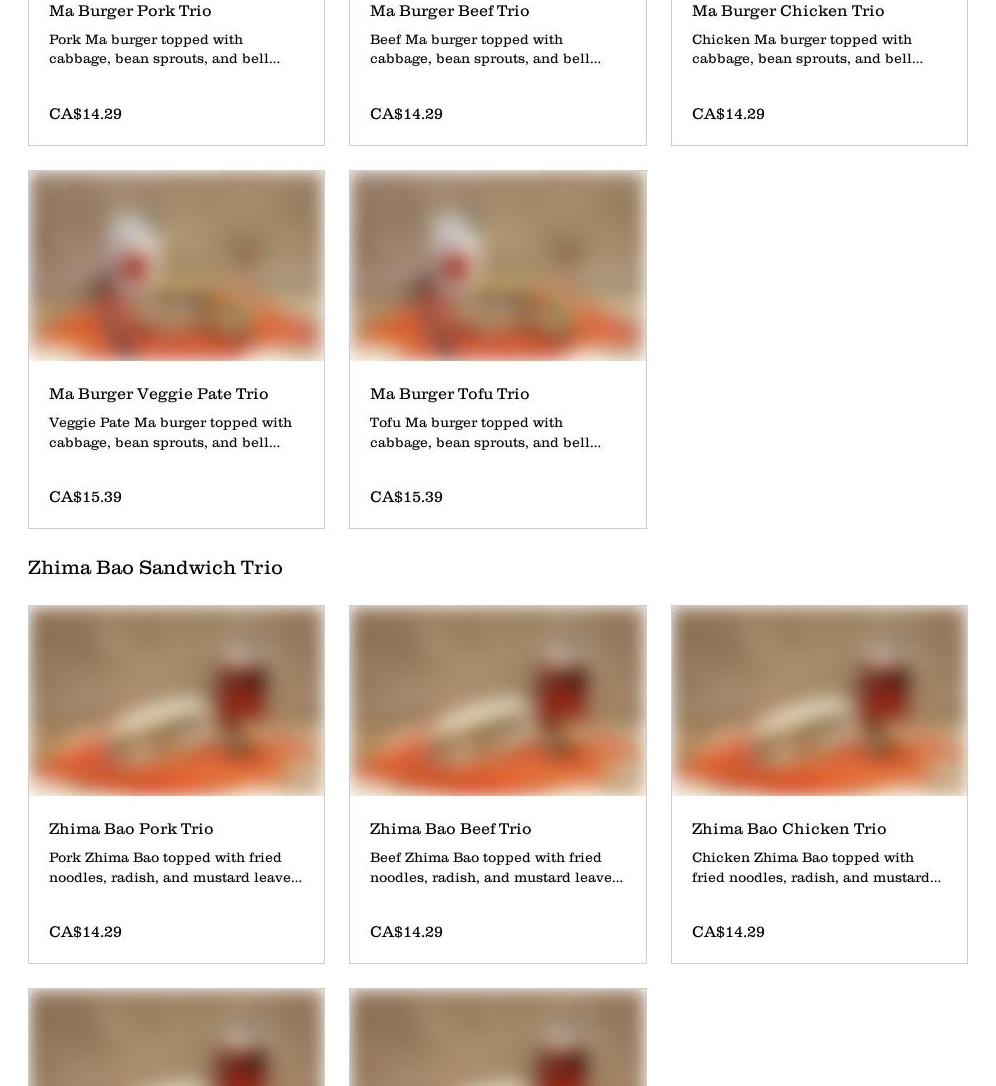Select the Zhima Bao Chicken Trio title
Viewport: 996px width, 1086px height.
789,829
